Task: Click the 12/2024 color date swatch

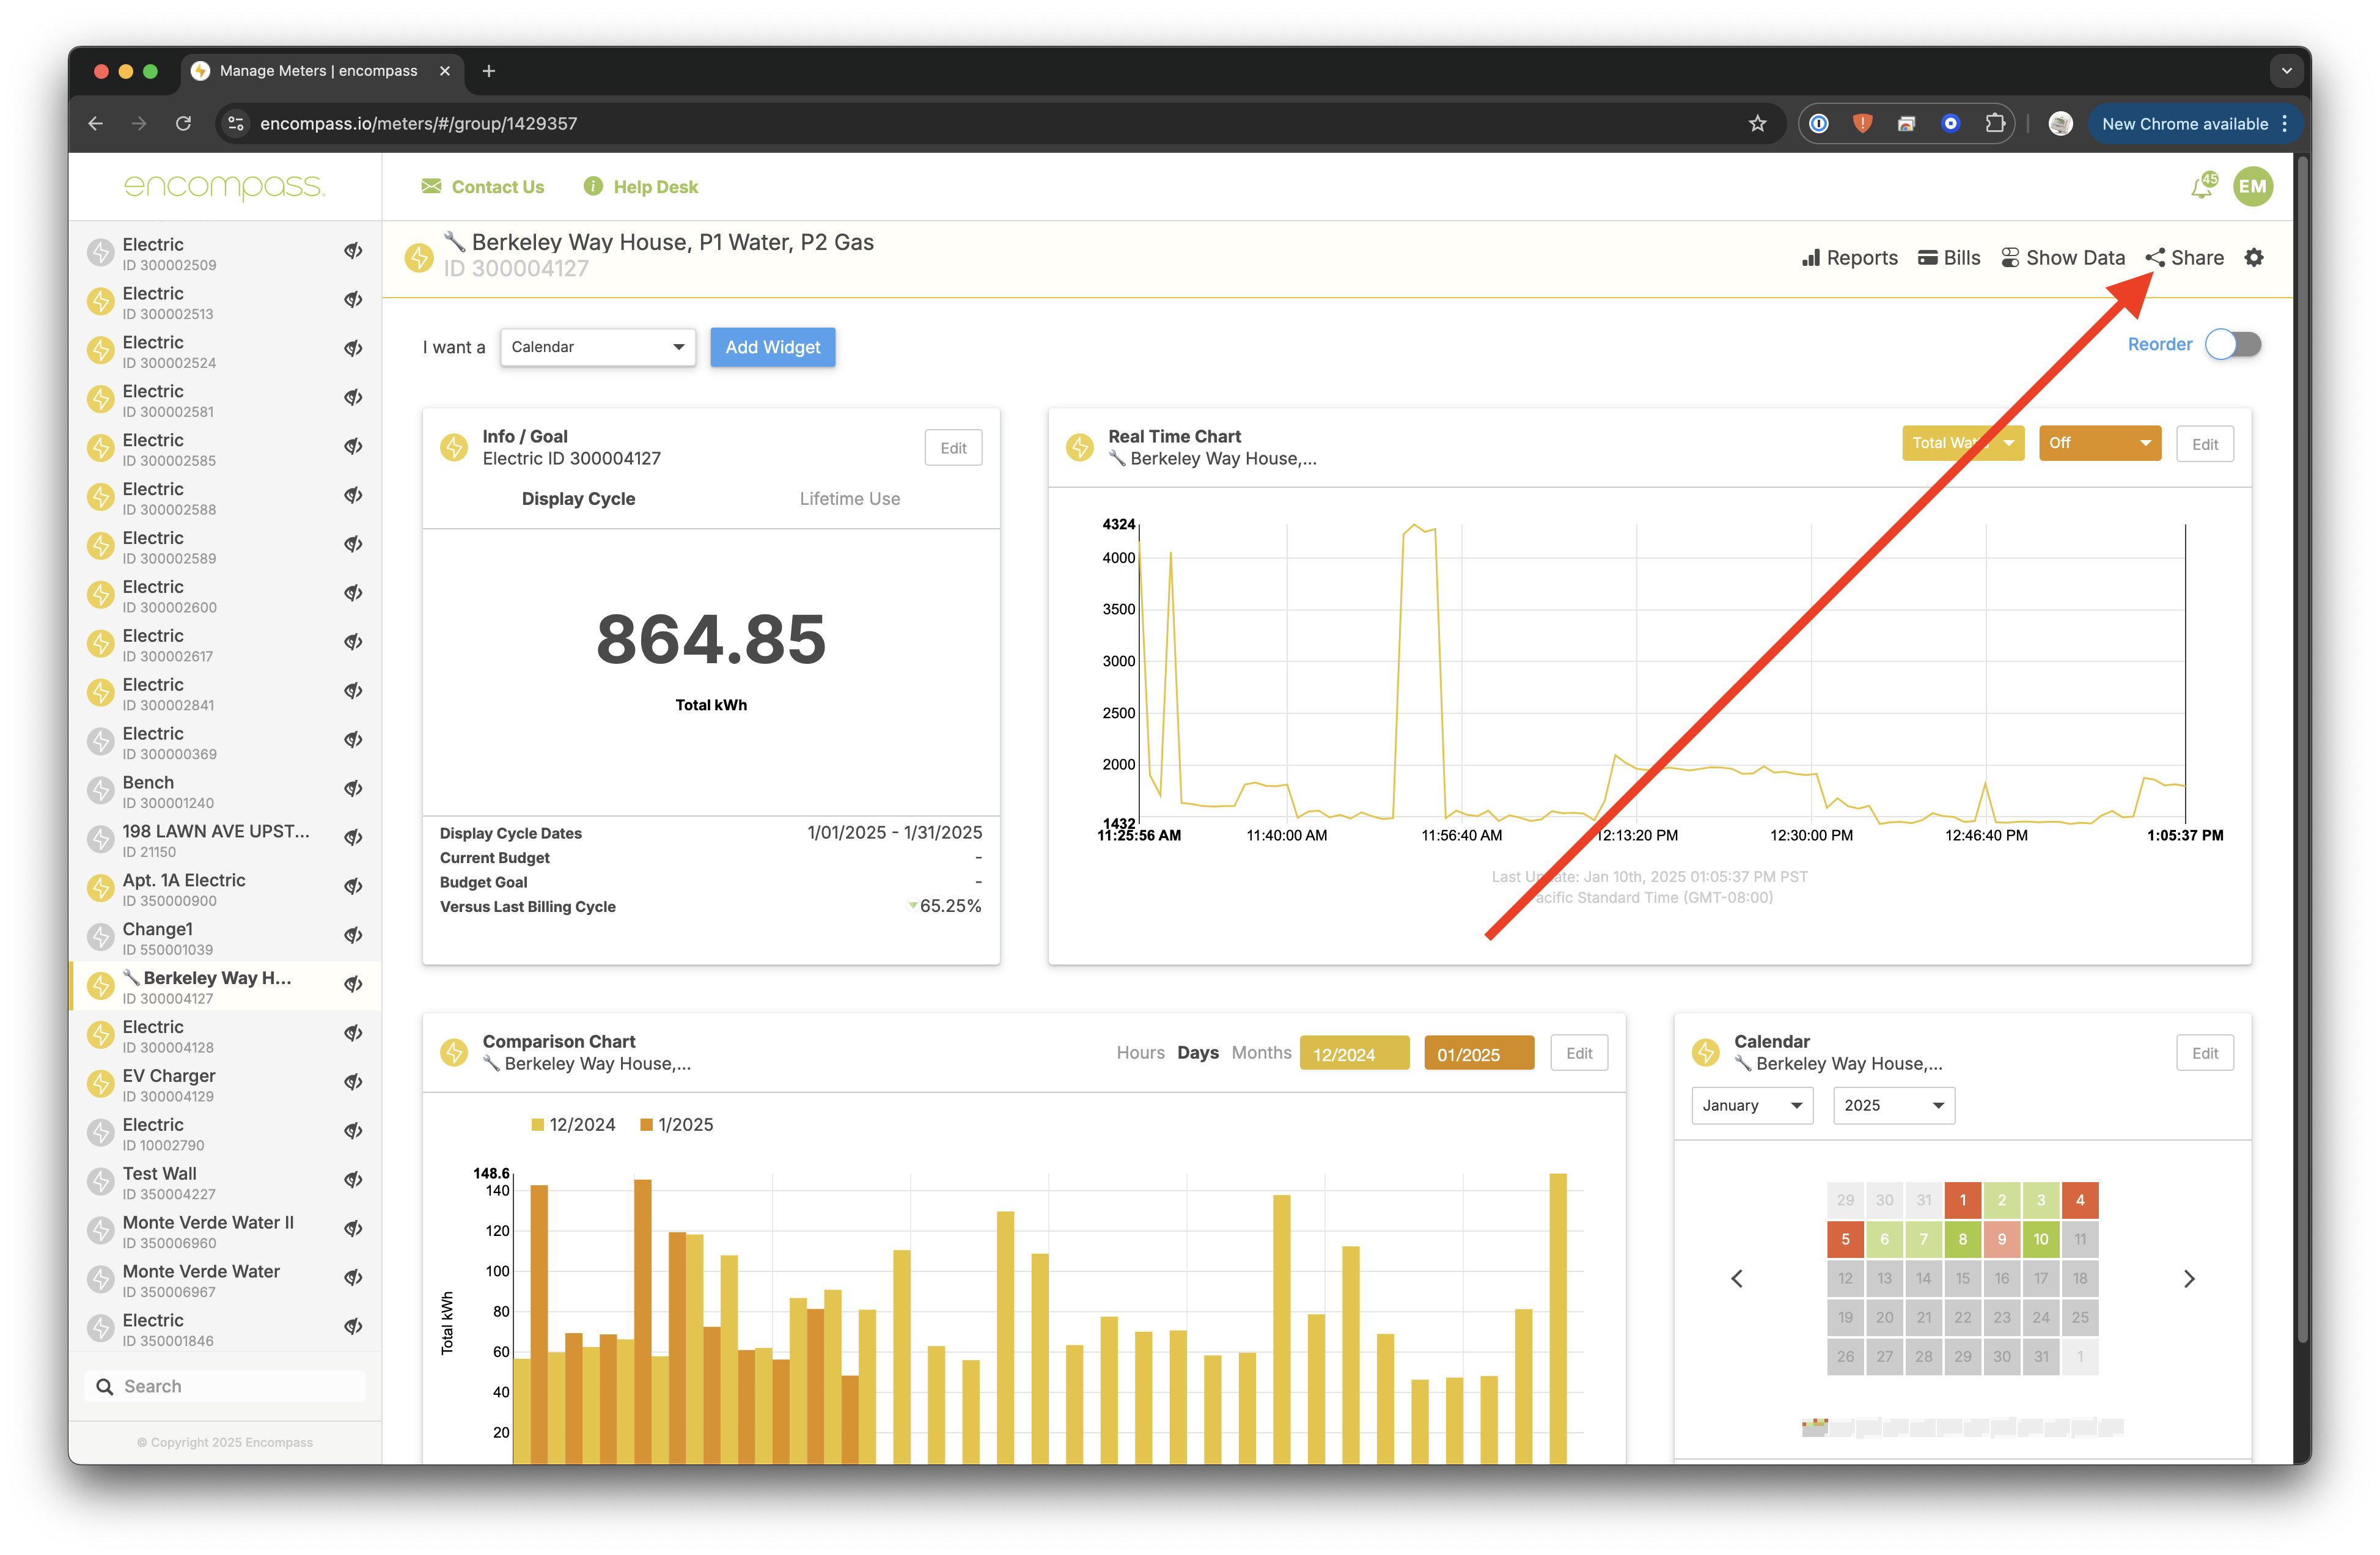Action: [x=1354, y=1054]
